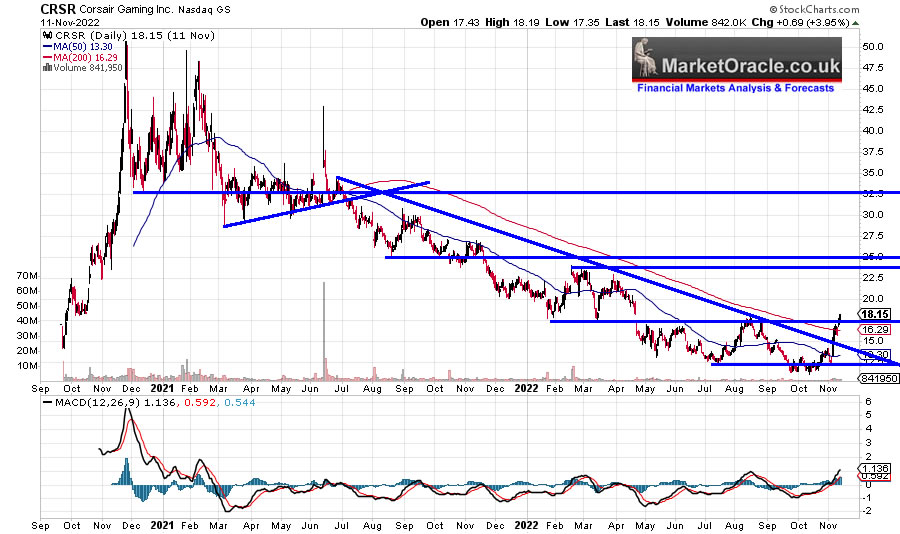Screen dimensions: 900x534
Task: Click the 35.0 label on the price axis
Action: pyautogui.click(x=872, y=173)
